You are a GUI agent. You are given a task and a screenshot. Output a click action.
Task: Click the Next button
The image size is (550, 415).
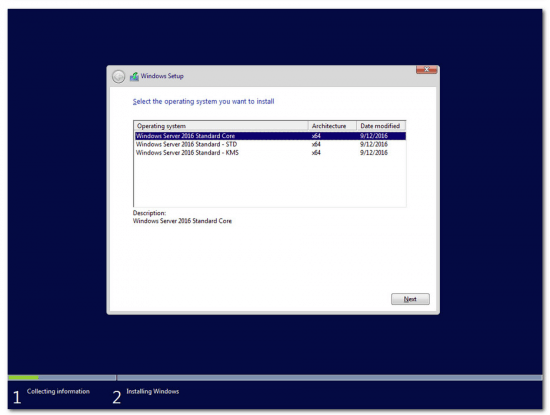tap(410, 299)
